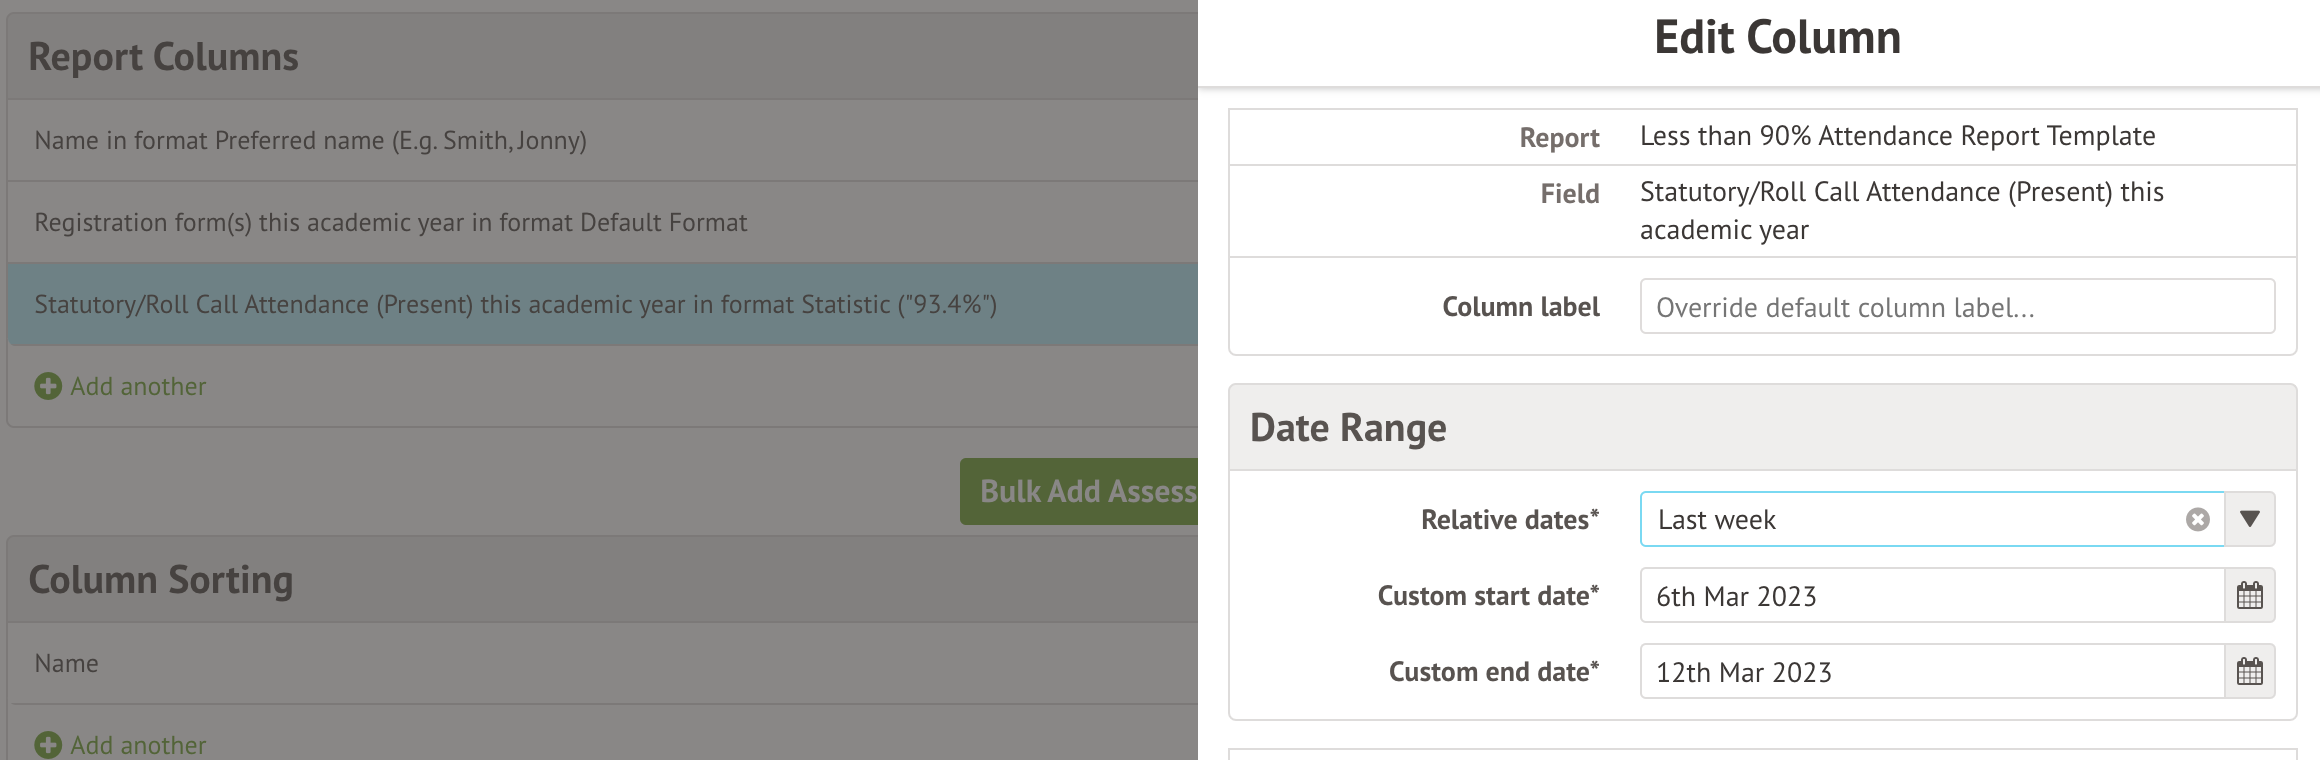Select the Registration form(s) this academic year row

(390, 222)
